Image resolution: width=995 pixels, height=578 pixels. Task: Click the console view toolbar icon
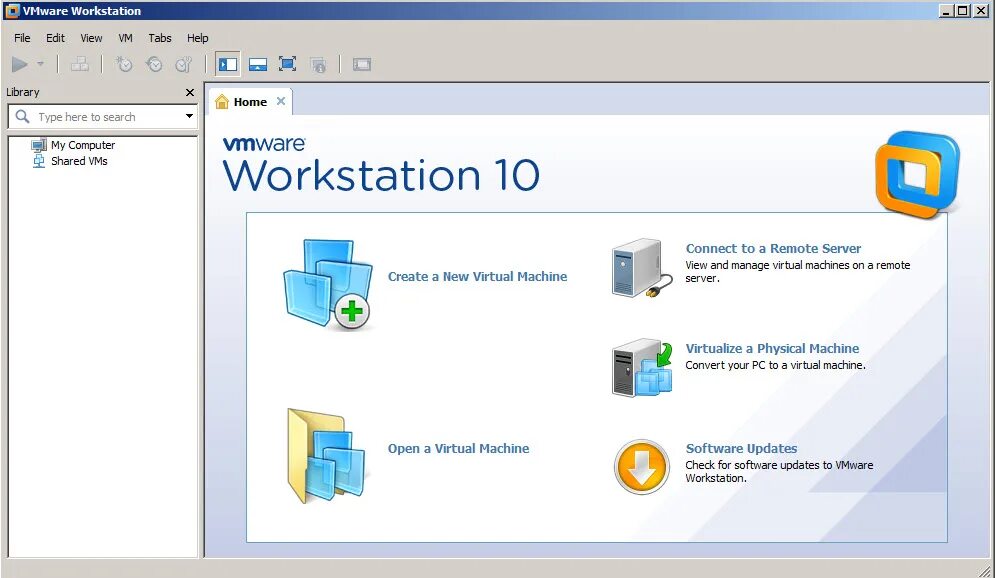click(362, 64)
